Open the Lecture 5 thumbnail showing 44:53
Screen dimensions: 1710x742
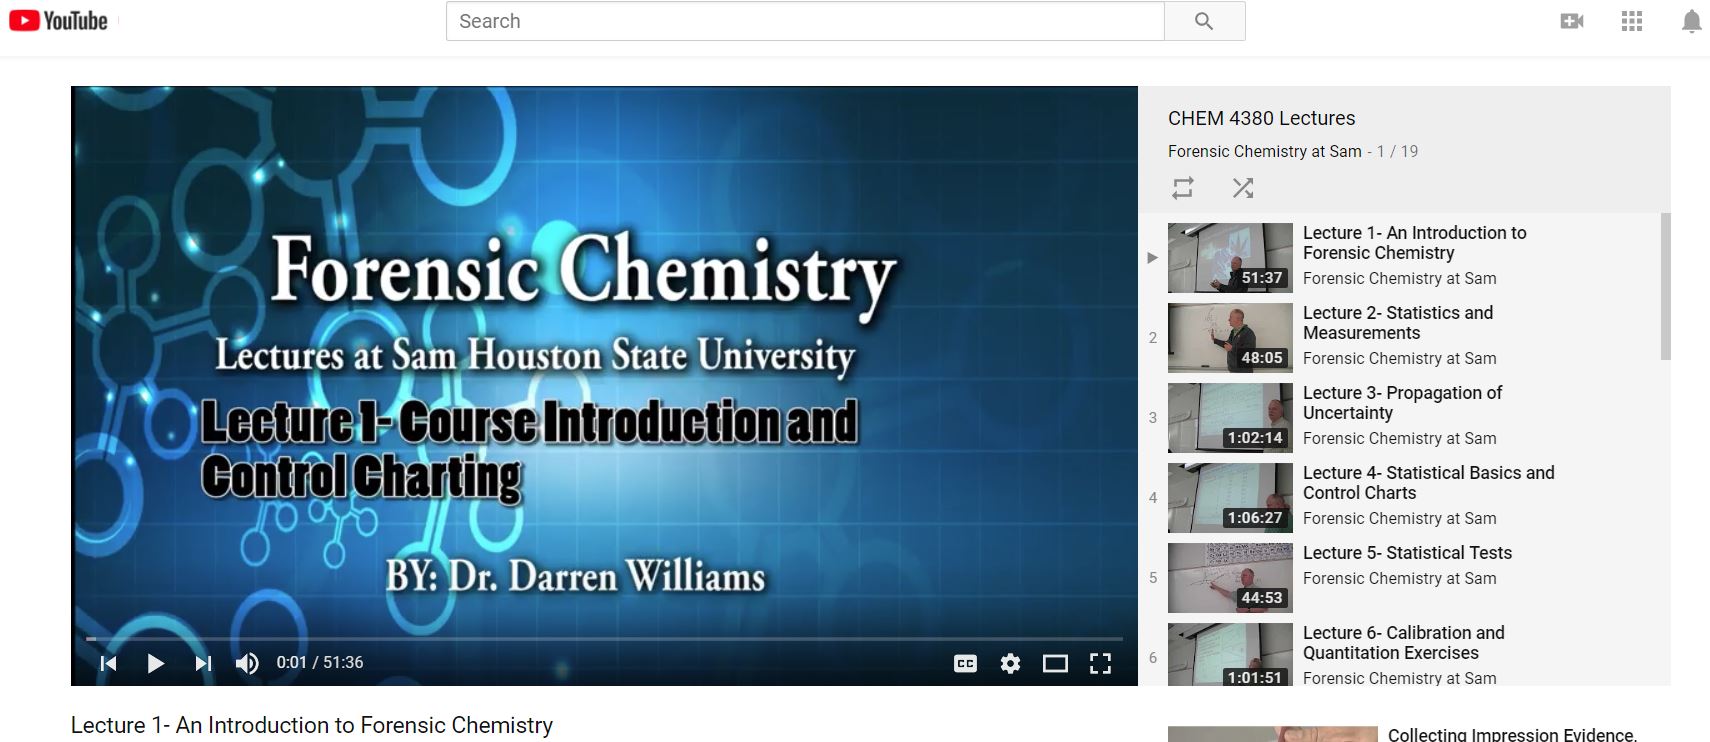(1230, 578)
